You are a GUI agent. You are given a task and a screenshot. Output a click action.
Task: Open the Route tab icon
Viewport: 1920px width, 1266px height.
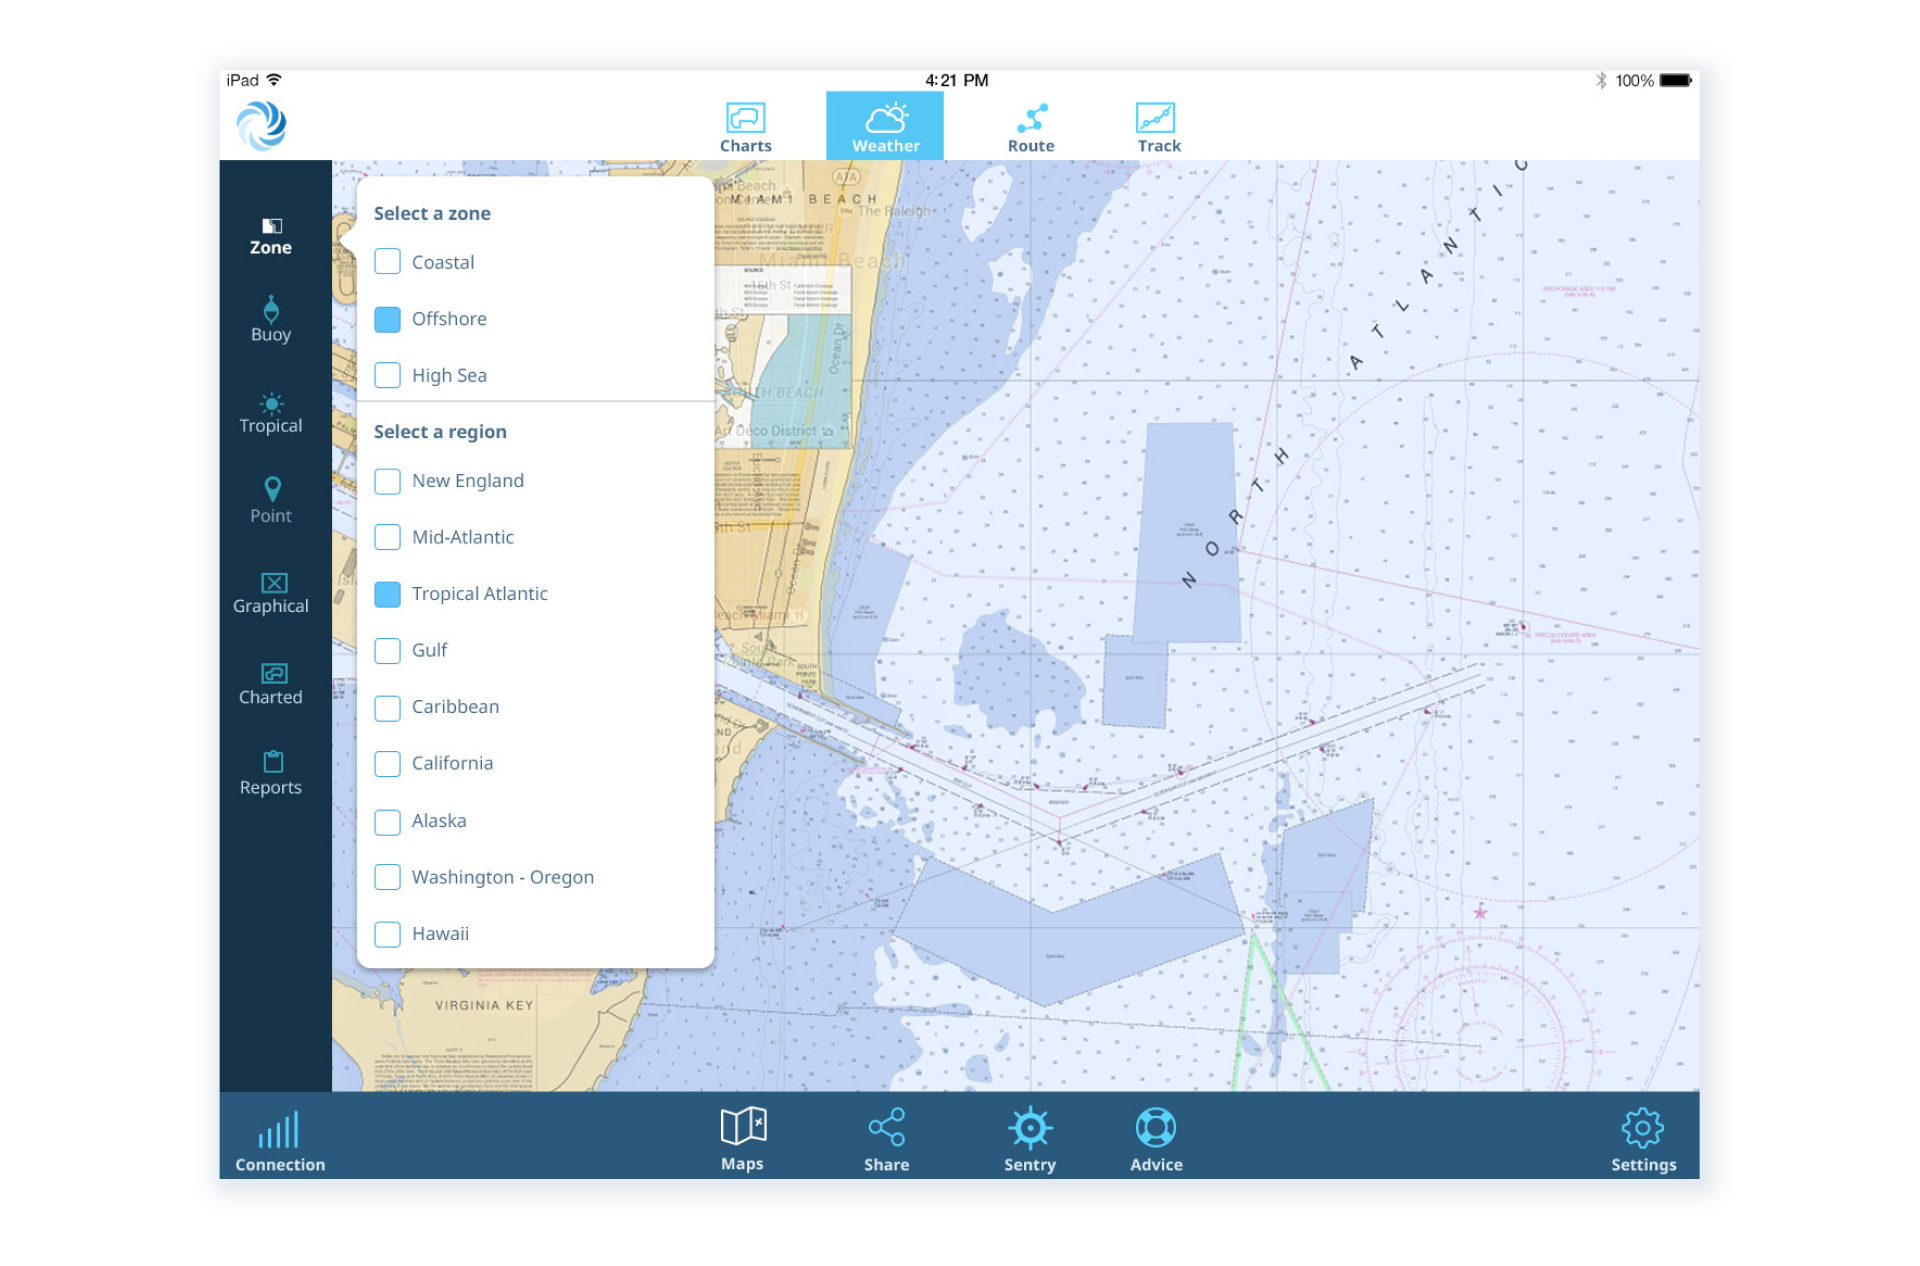click(x=1031, y=118)
